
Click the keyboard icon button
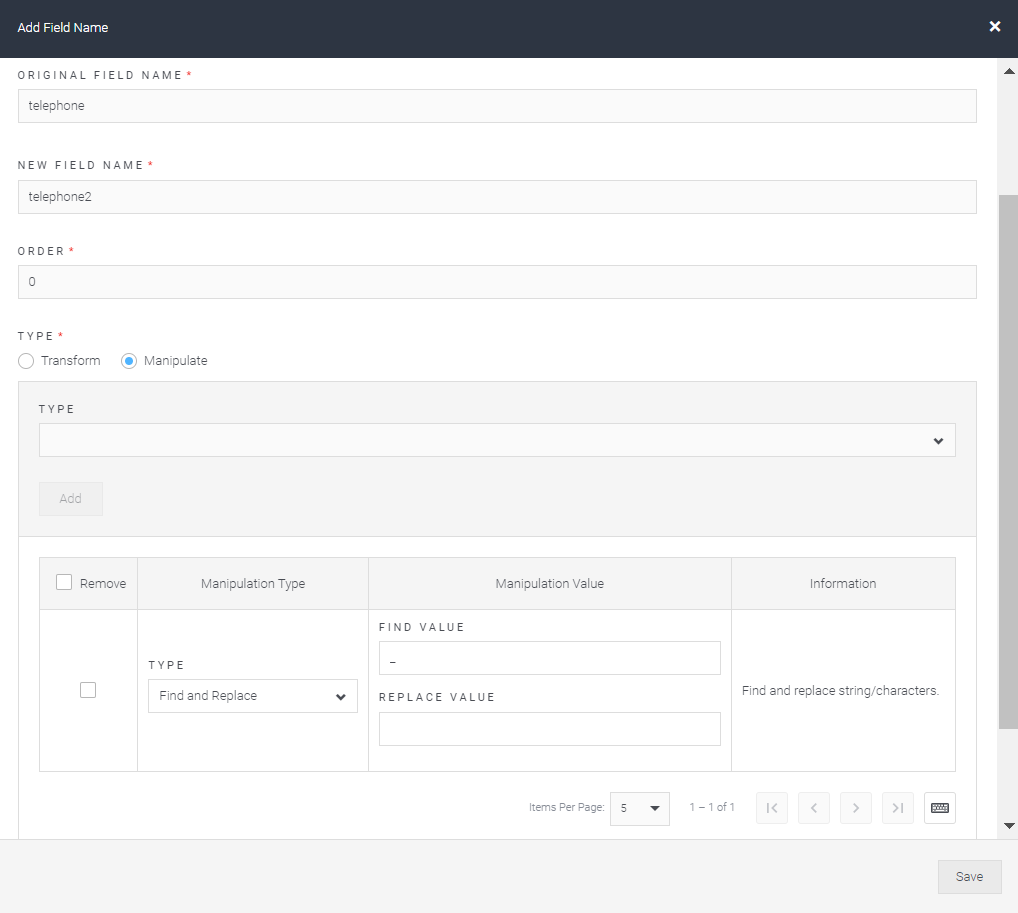tap(939, 808)
